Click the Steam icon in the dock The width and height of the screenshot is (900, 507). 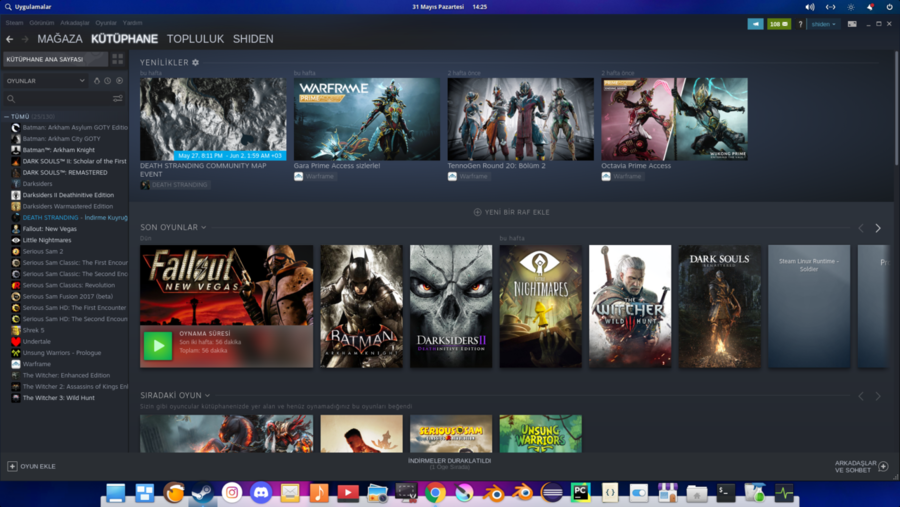(203, 493)
